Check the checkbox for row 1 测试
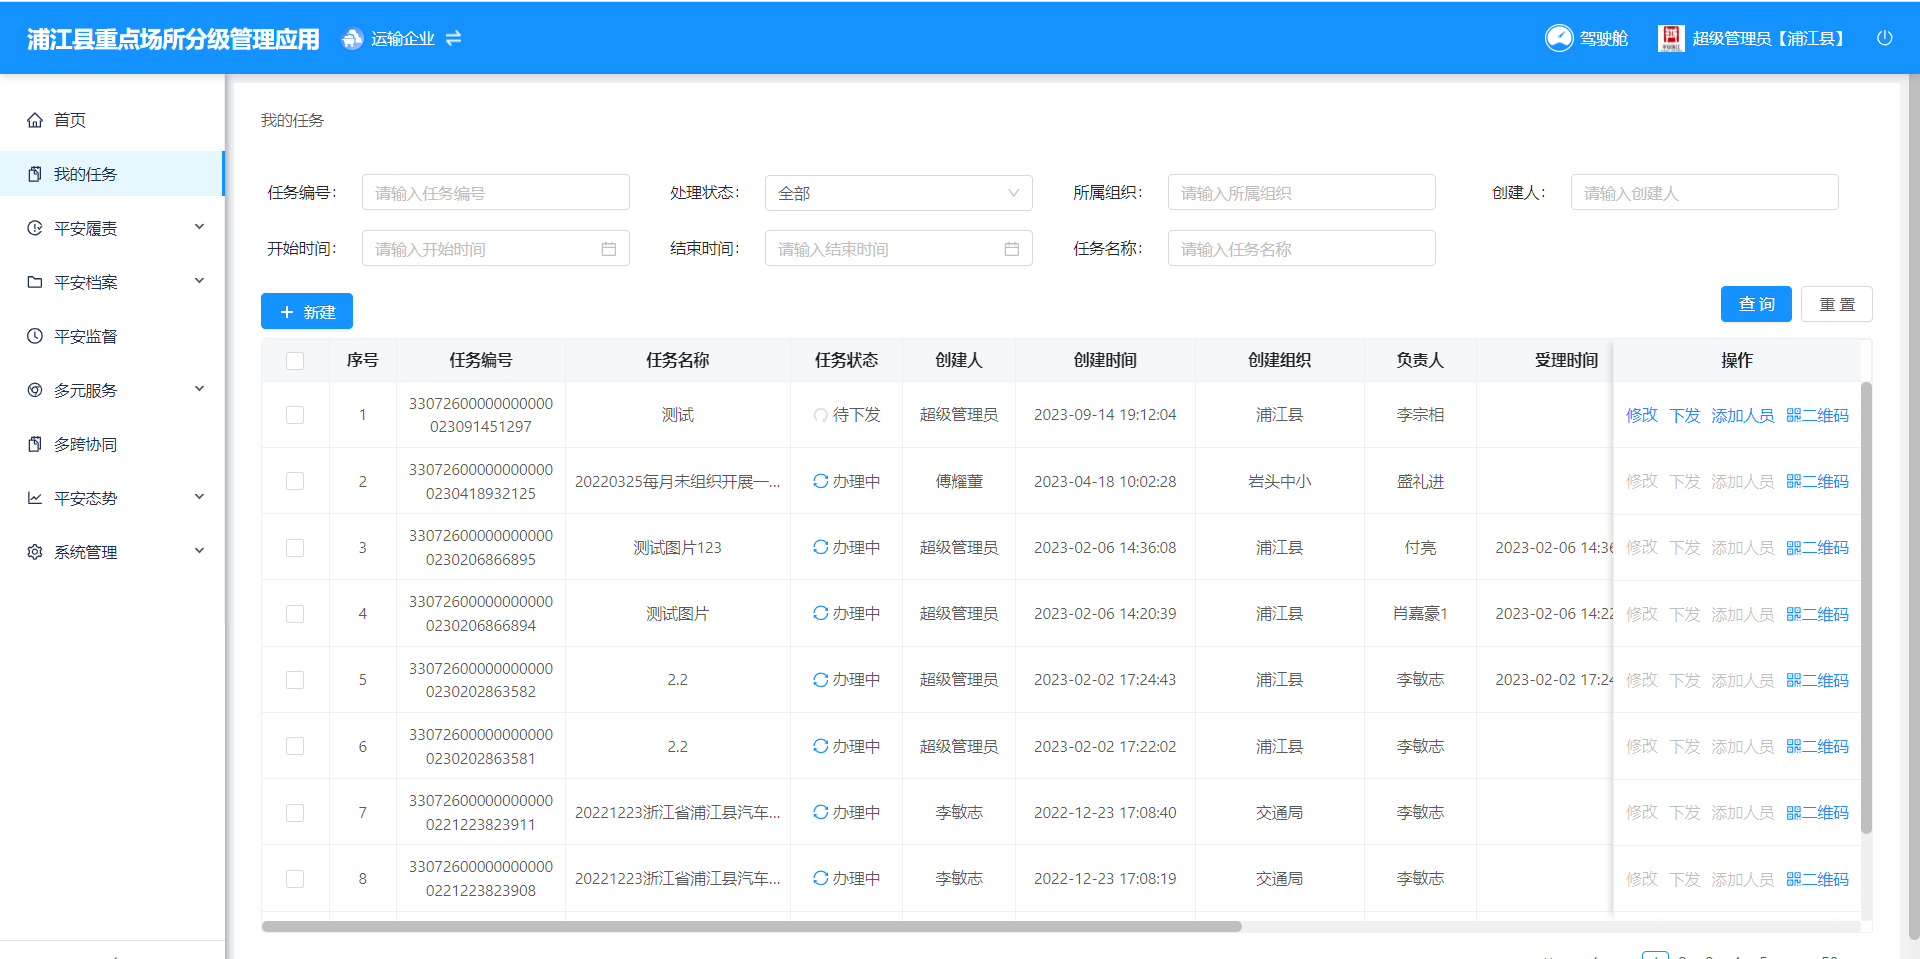This screenshot has width=1920, height=959. coord(295,415)
